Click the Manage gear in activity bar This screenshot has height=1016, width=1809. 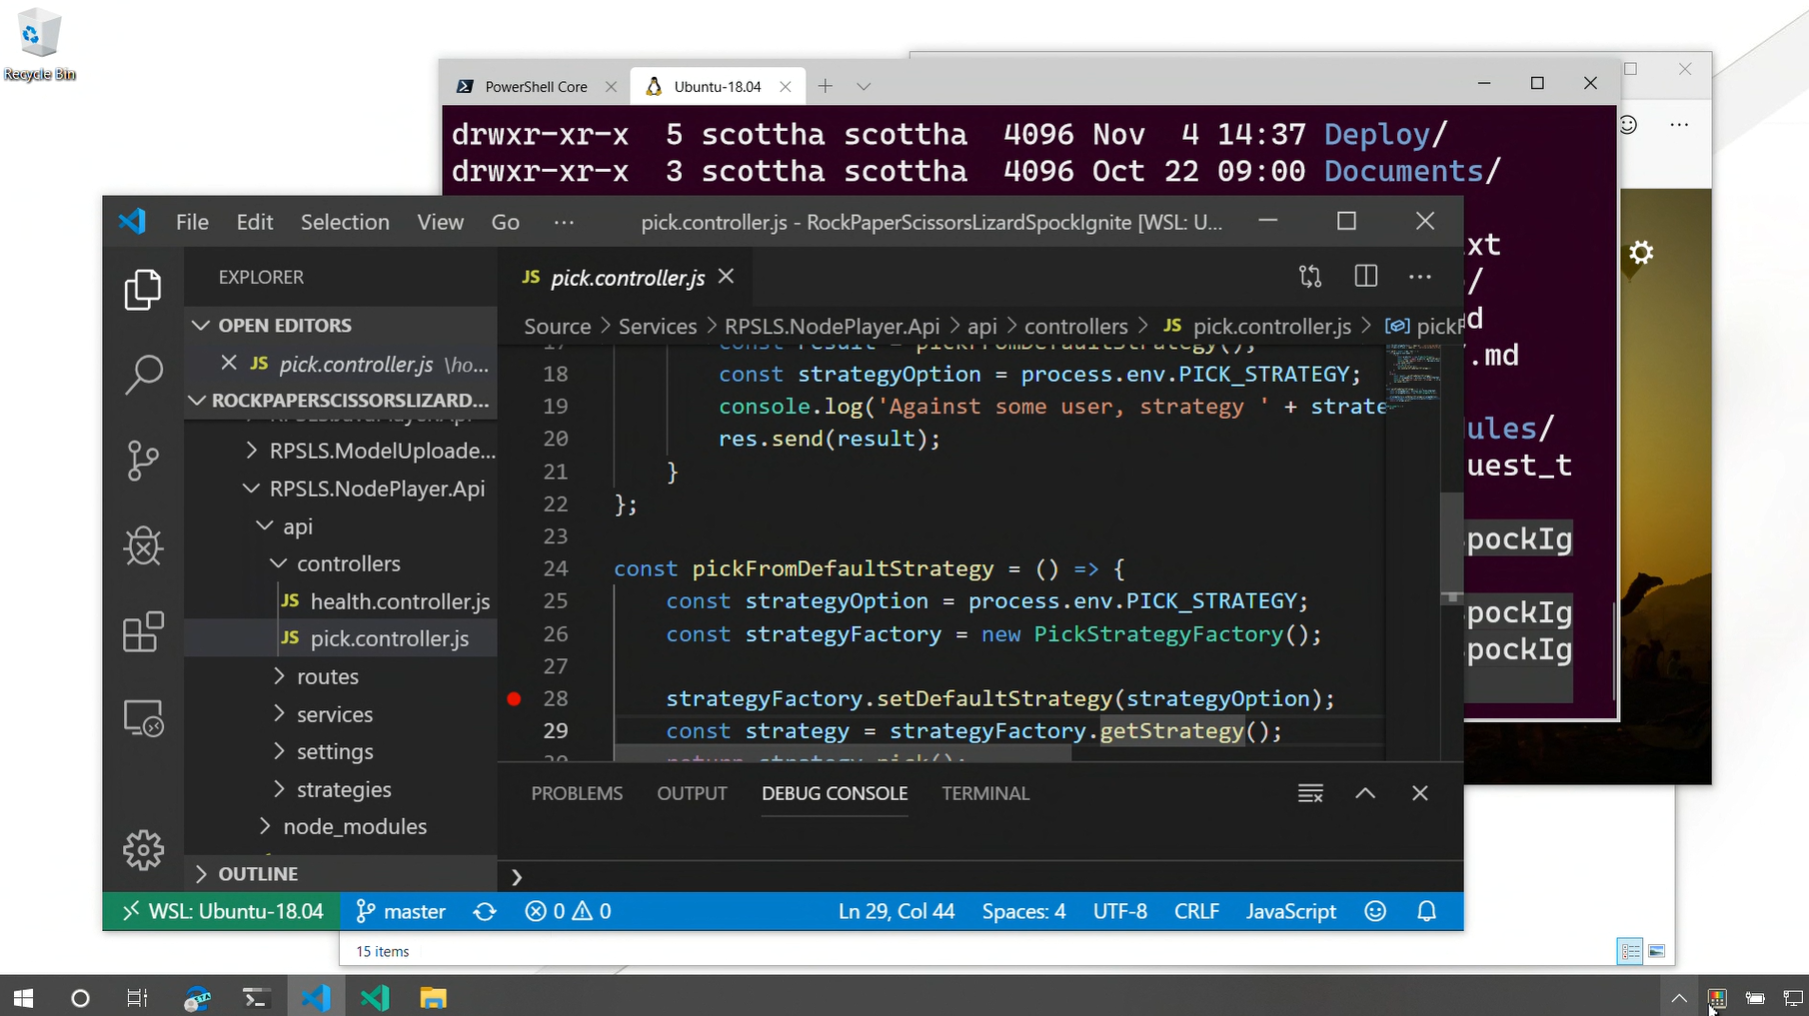pyautogui.click(x=143, y=850)
